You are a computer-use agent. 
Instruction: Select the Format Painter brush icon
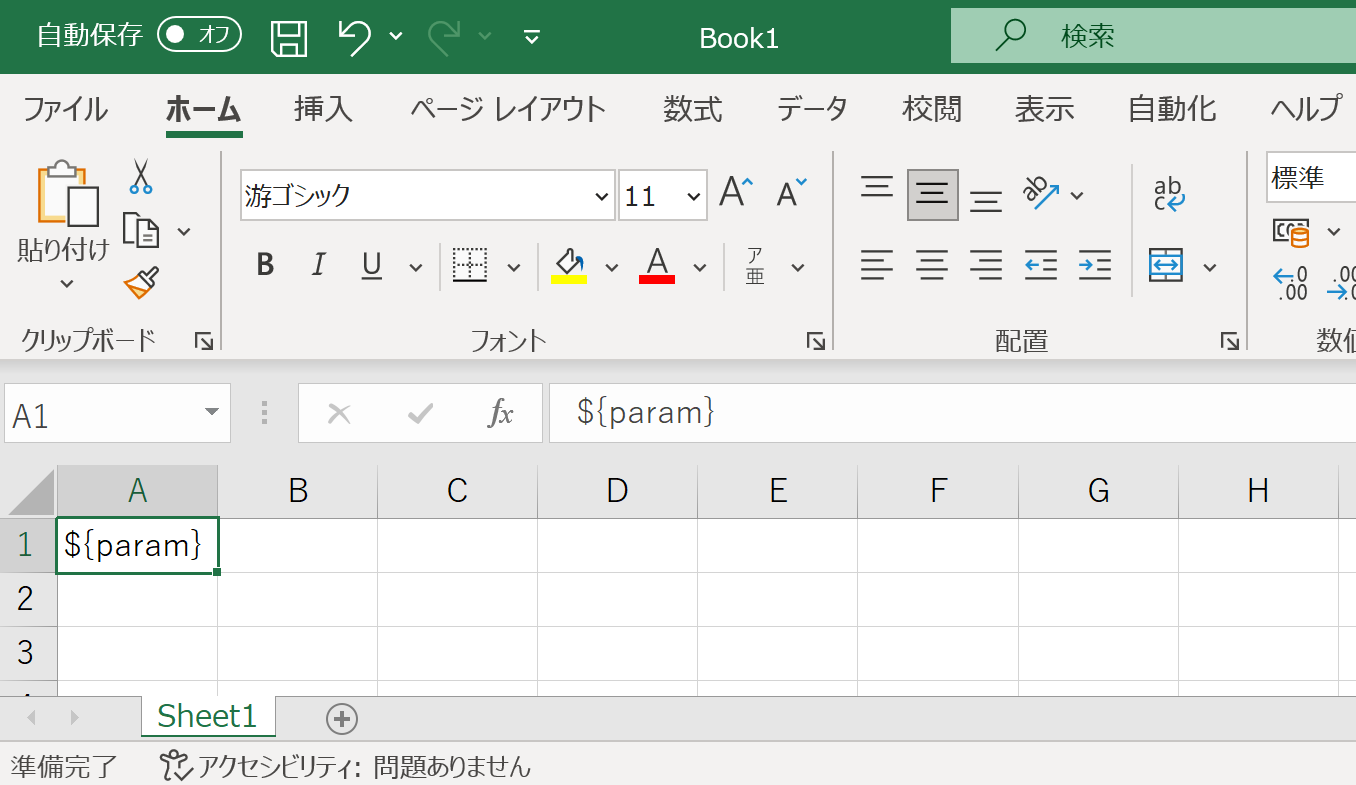coord(141,283)
